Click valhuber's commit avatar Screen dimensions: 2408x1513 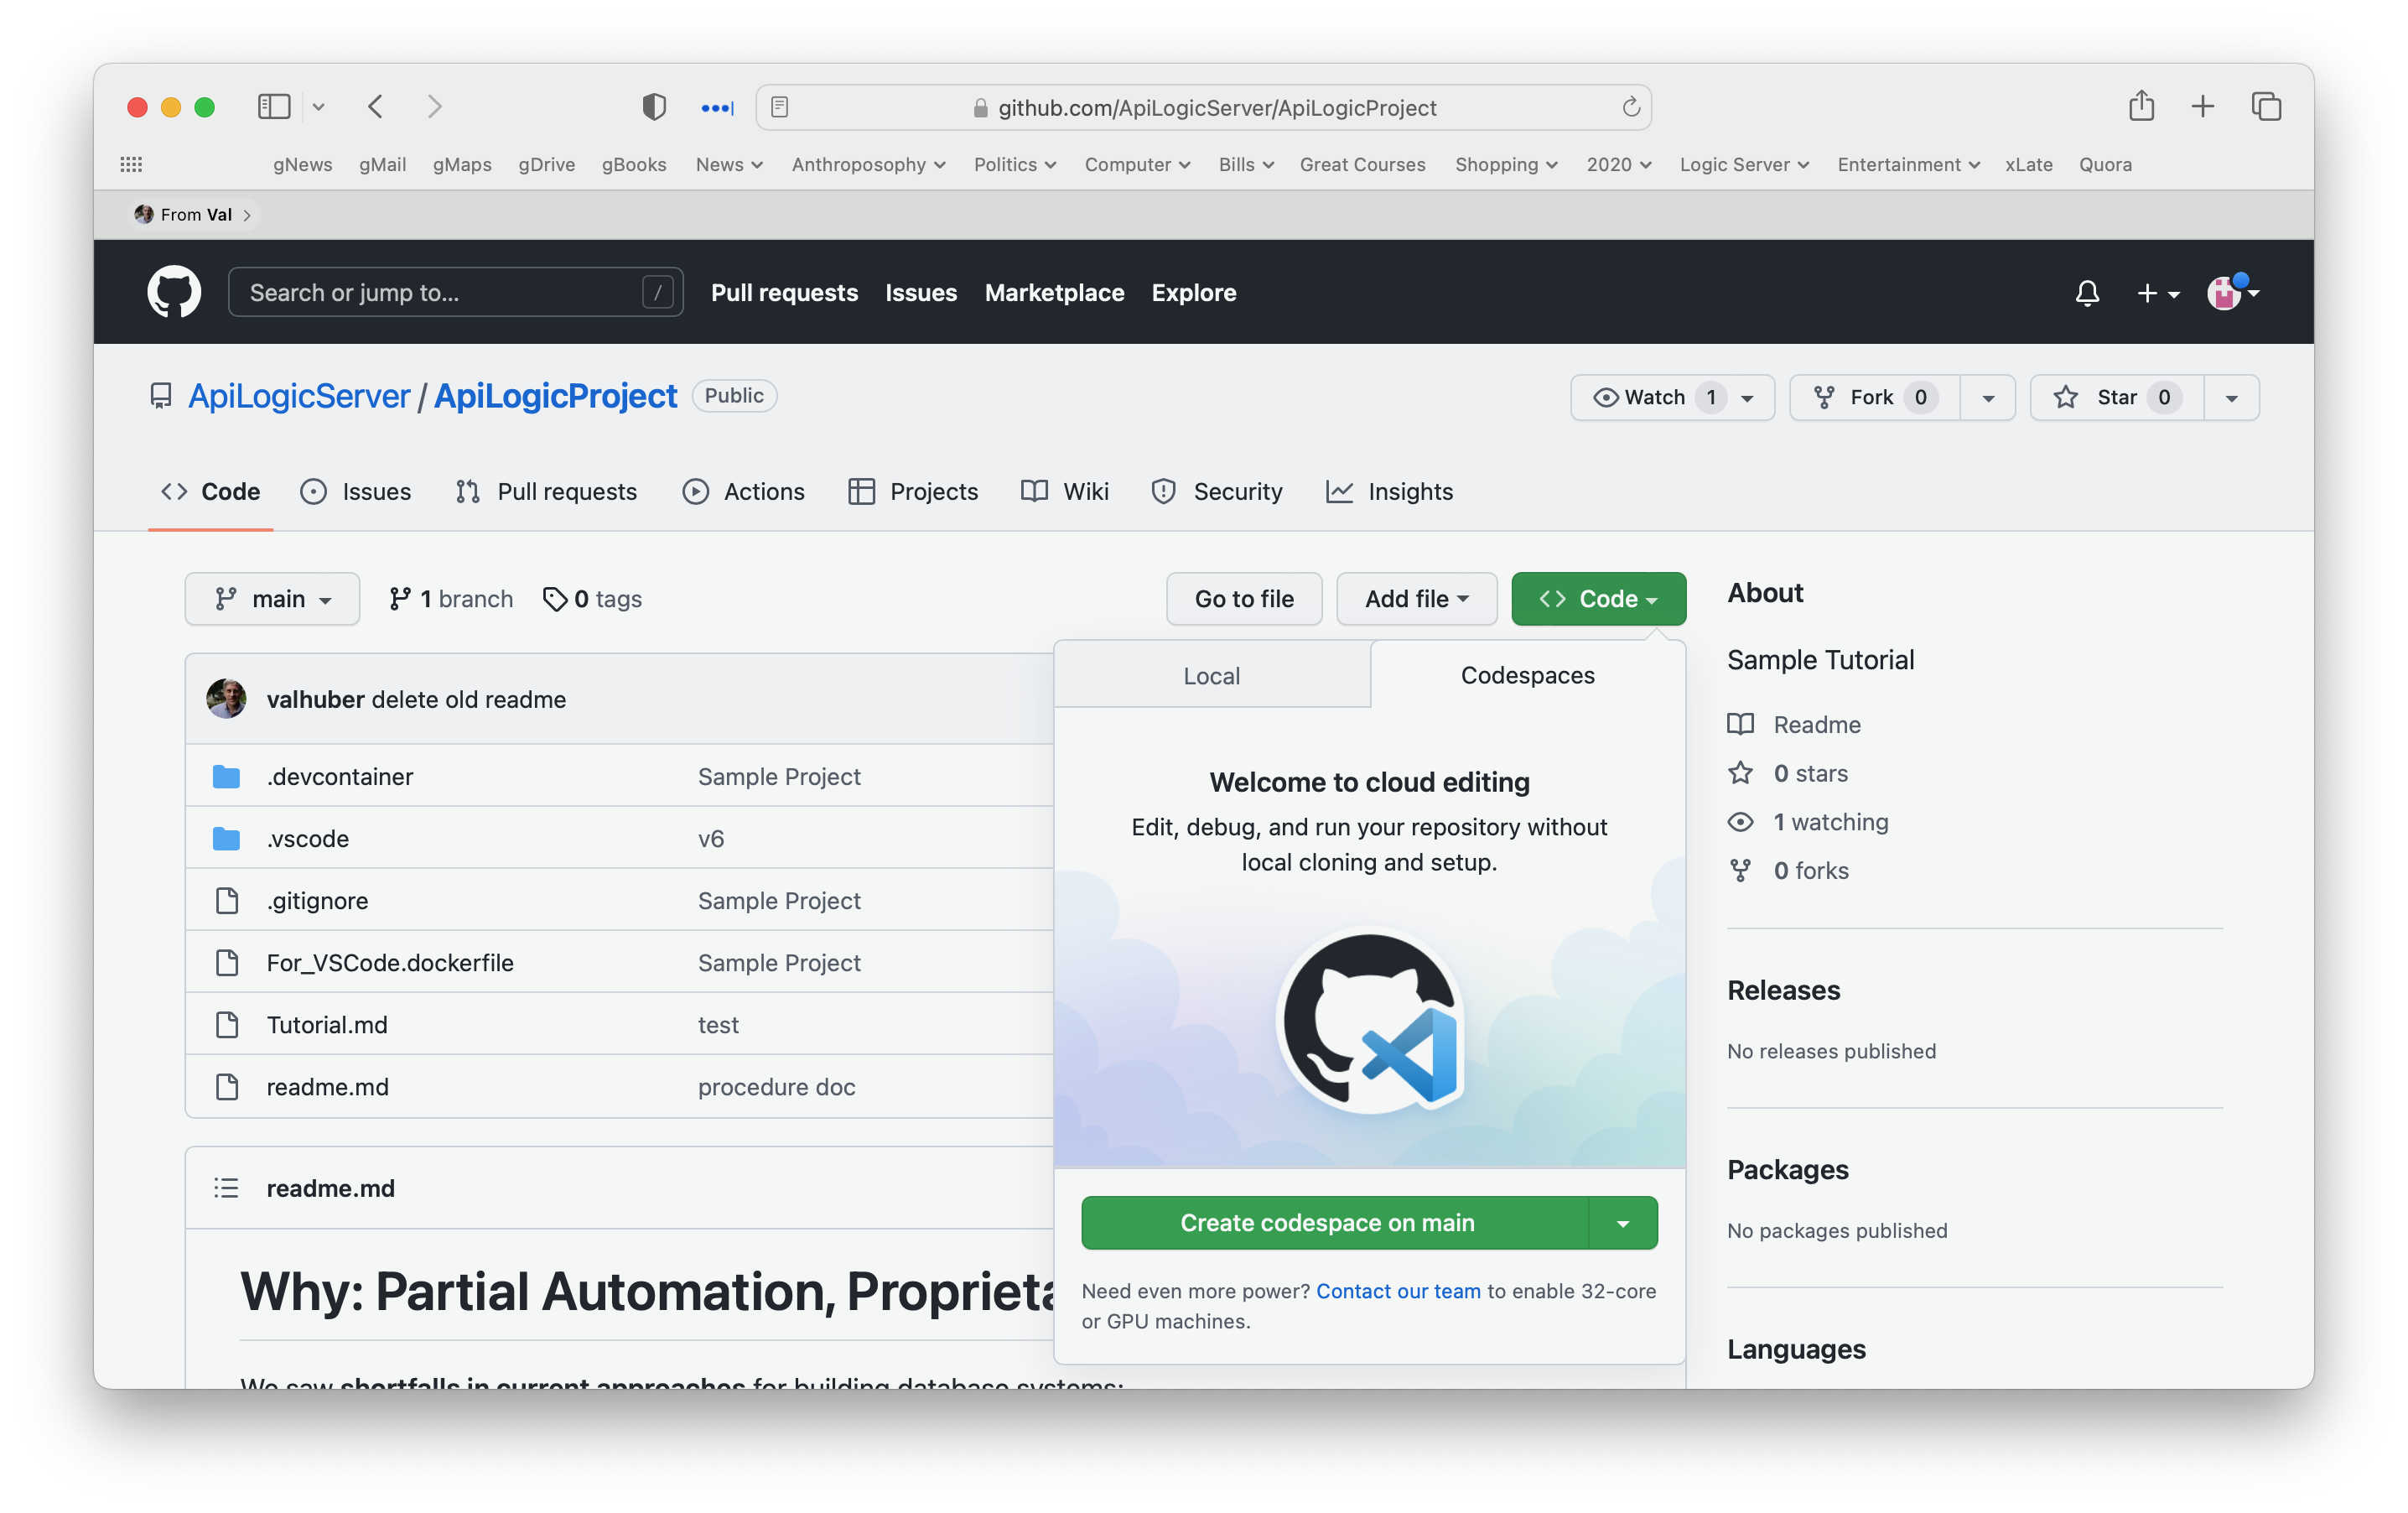[226, 698]
